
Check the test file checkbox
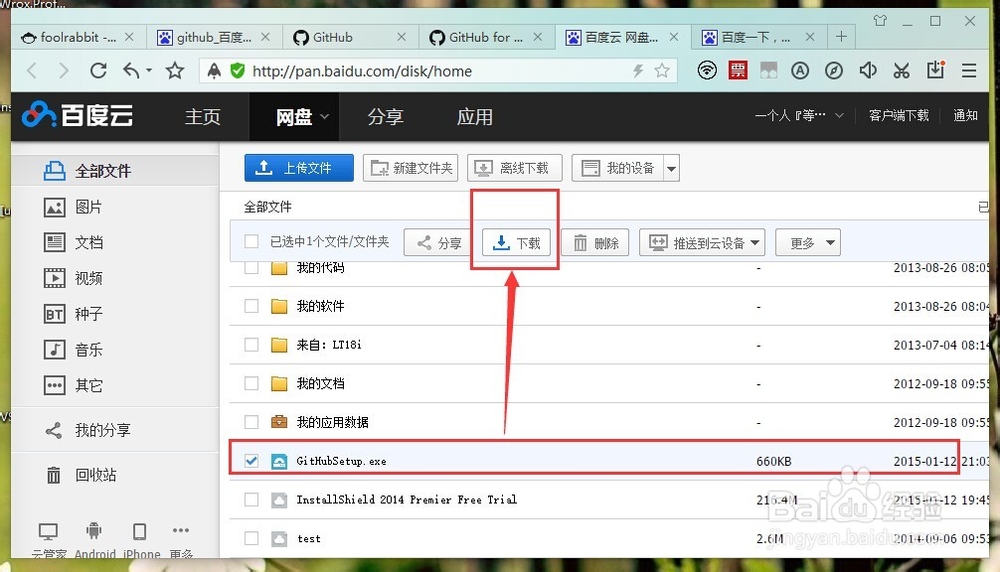tap(251, 538)
